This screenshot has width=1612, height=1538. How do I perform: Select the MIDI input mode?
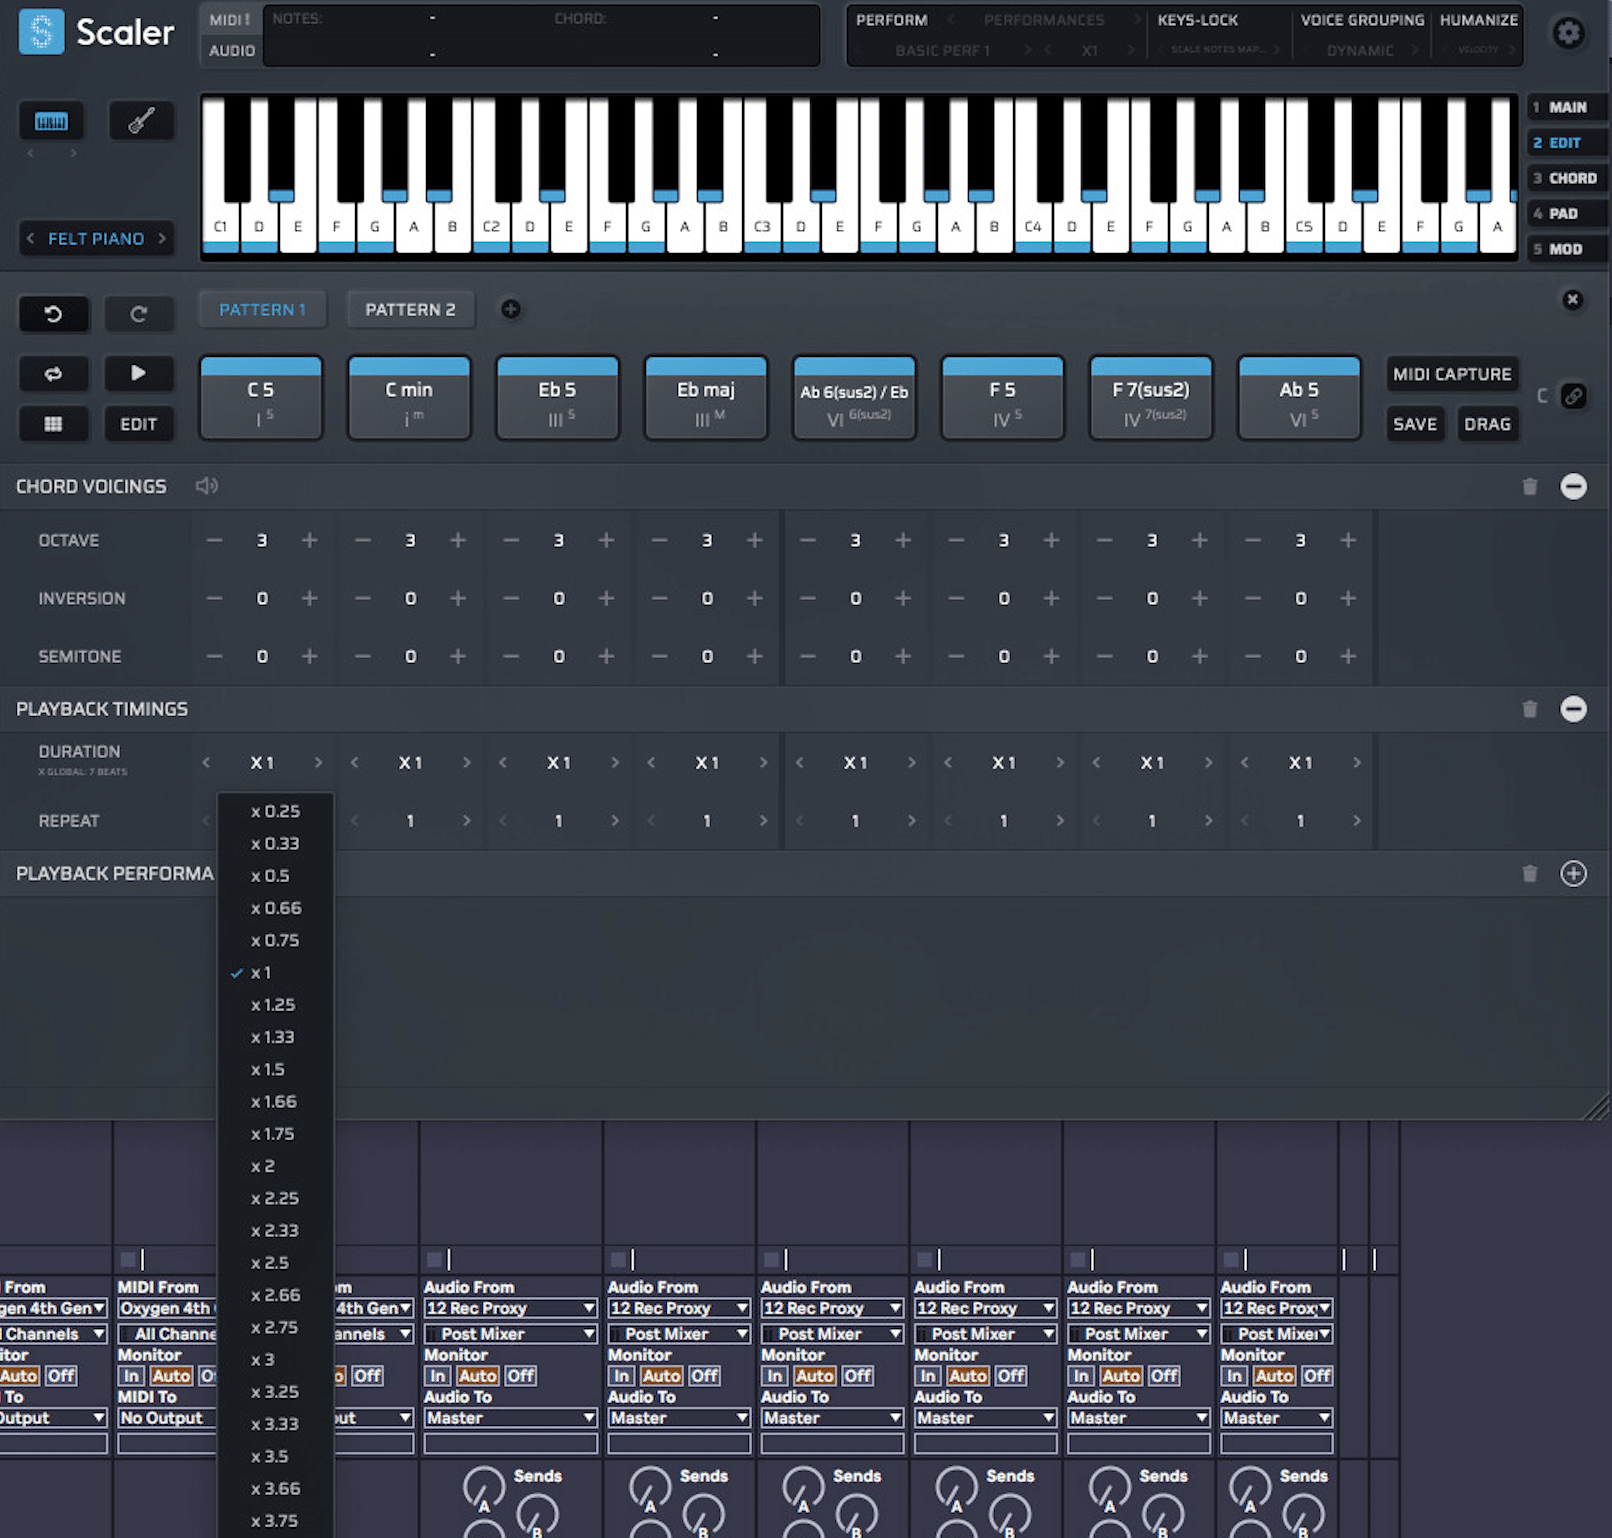[x=231, y=20]
